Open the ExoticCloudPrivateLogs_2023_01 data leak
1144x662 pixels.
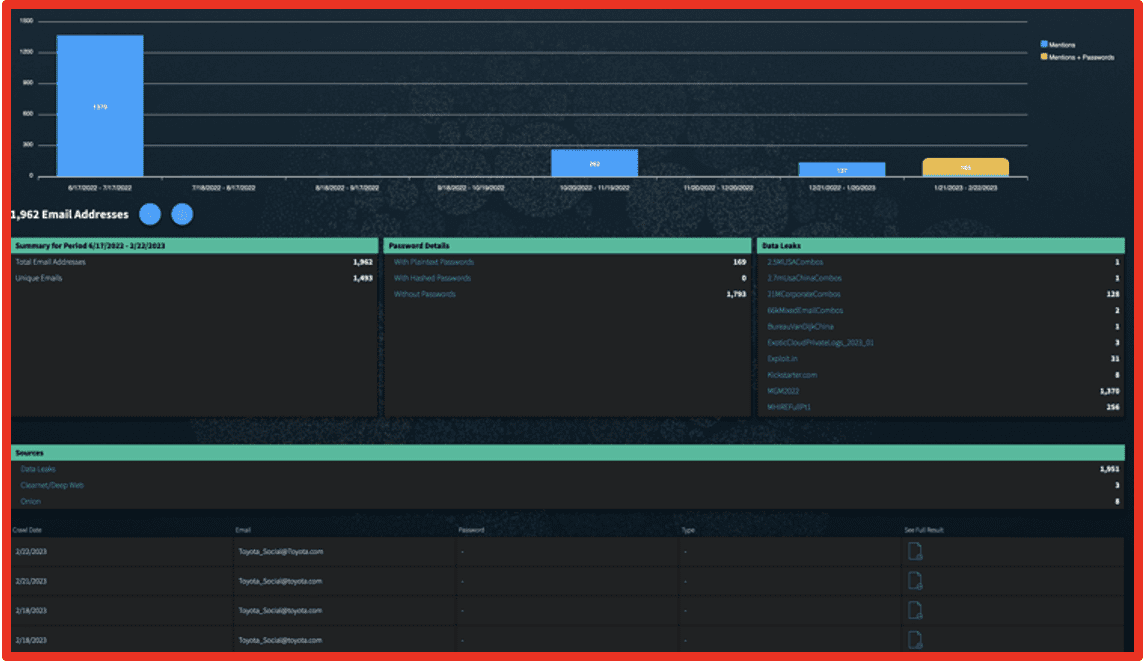click(820, 342)
